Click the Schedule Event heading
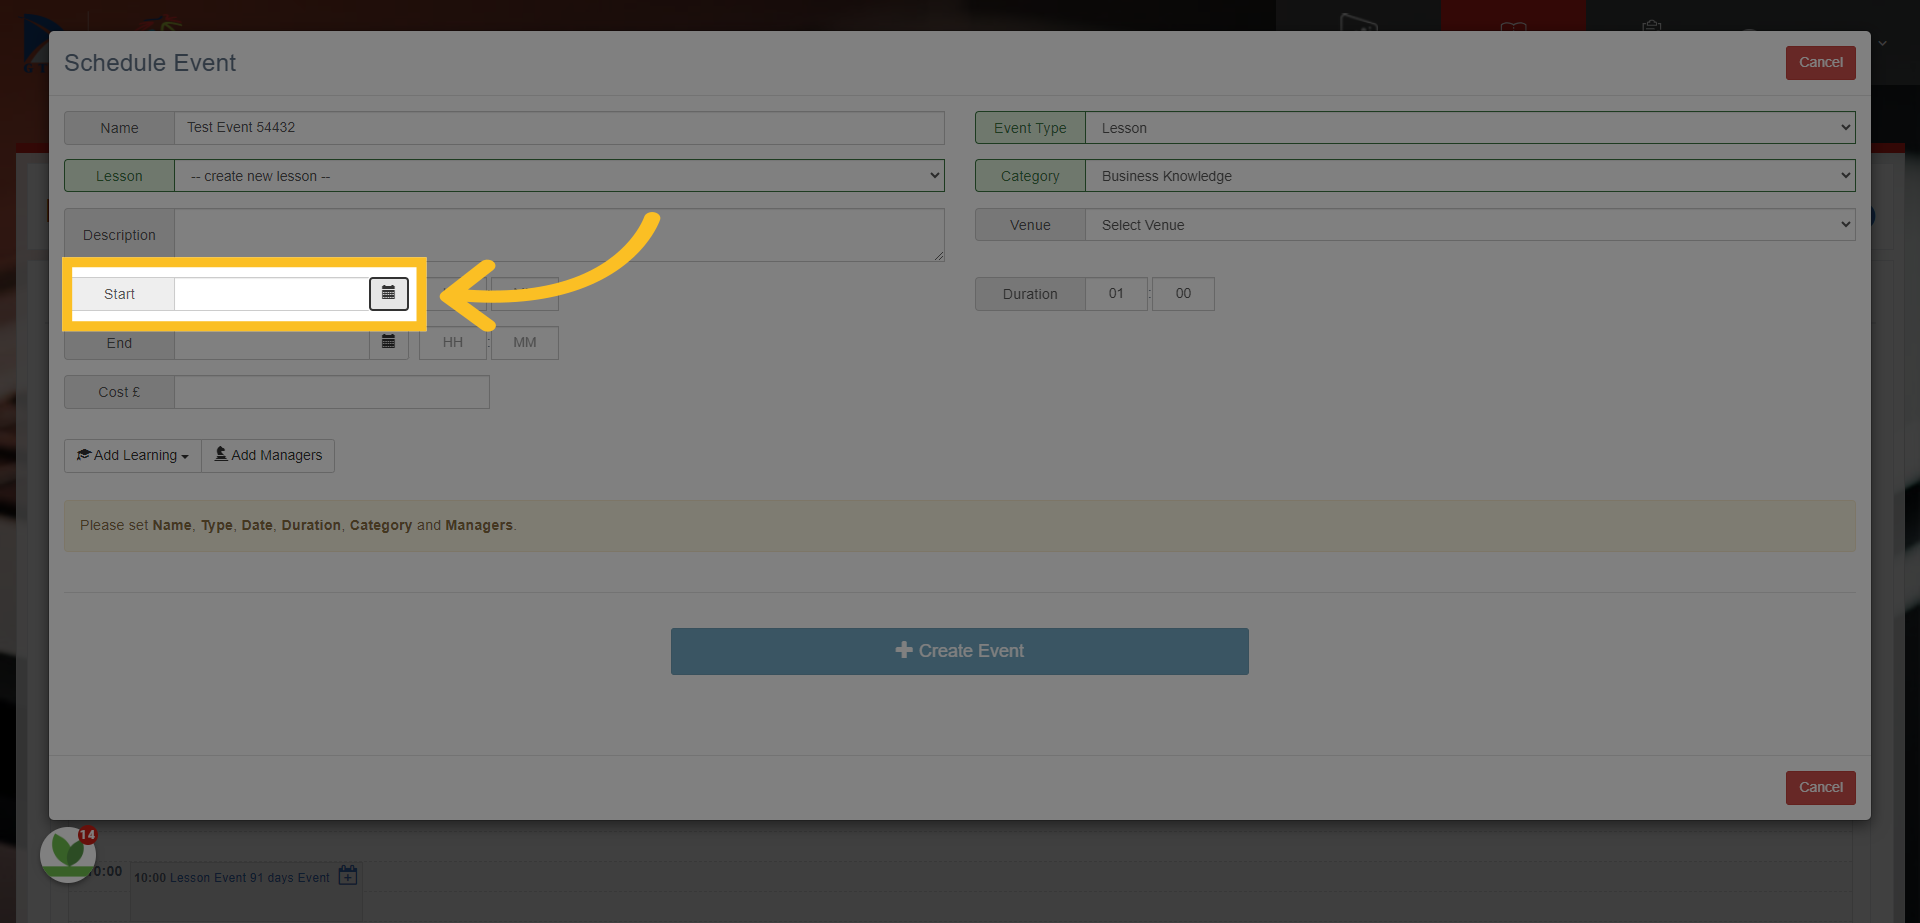 point(150,63)
